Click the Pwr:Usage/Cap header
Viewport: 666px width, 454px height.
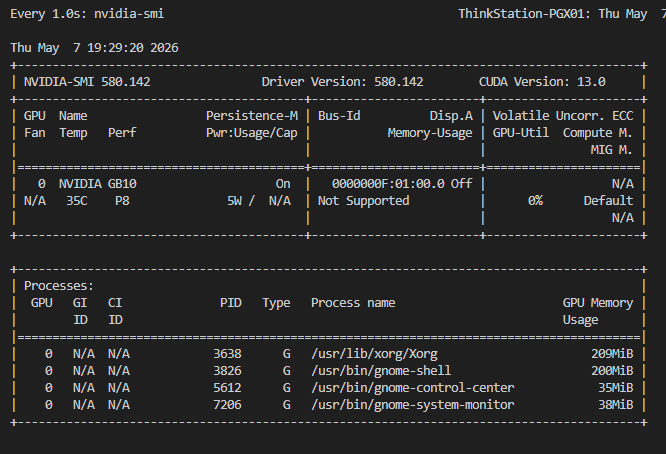252,133
